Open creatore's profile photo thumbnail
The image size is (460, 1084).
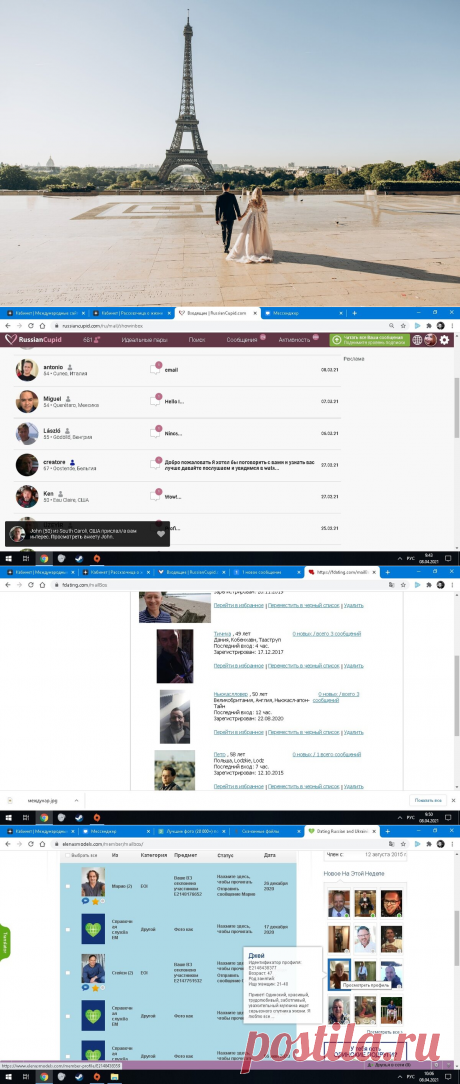click(x=27, y=465)
